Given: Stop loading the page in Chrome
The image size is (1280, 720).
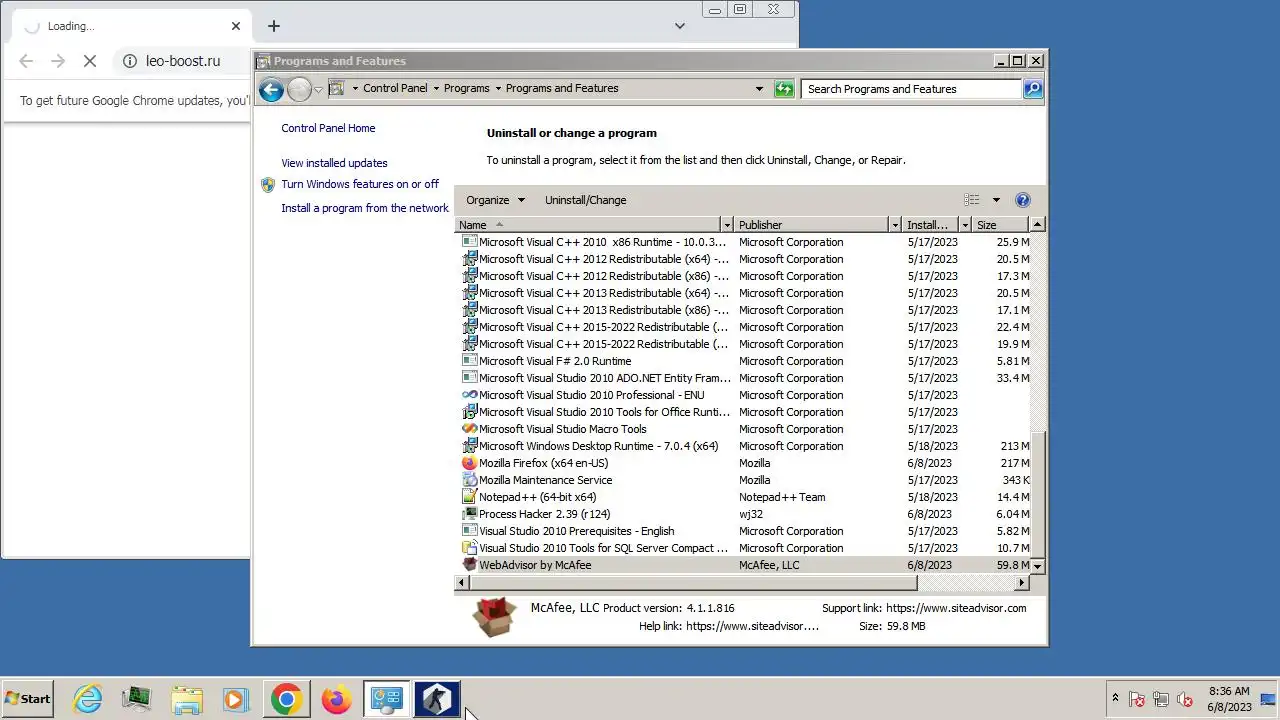Looking at the screenshot, I should (89, 61).
